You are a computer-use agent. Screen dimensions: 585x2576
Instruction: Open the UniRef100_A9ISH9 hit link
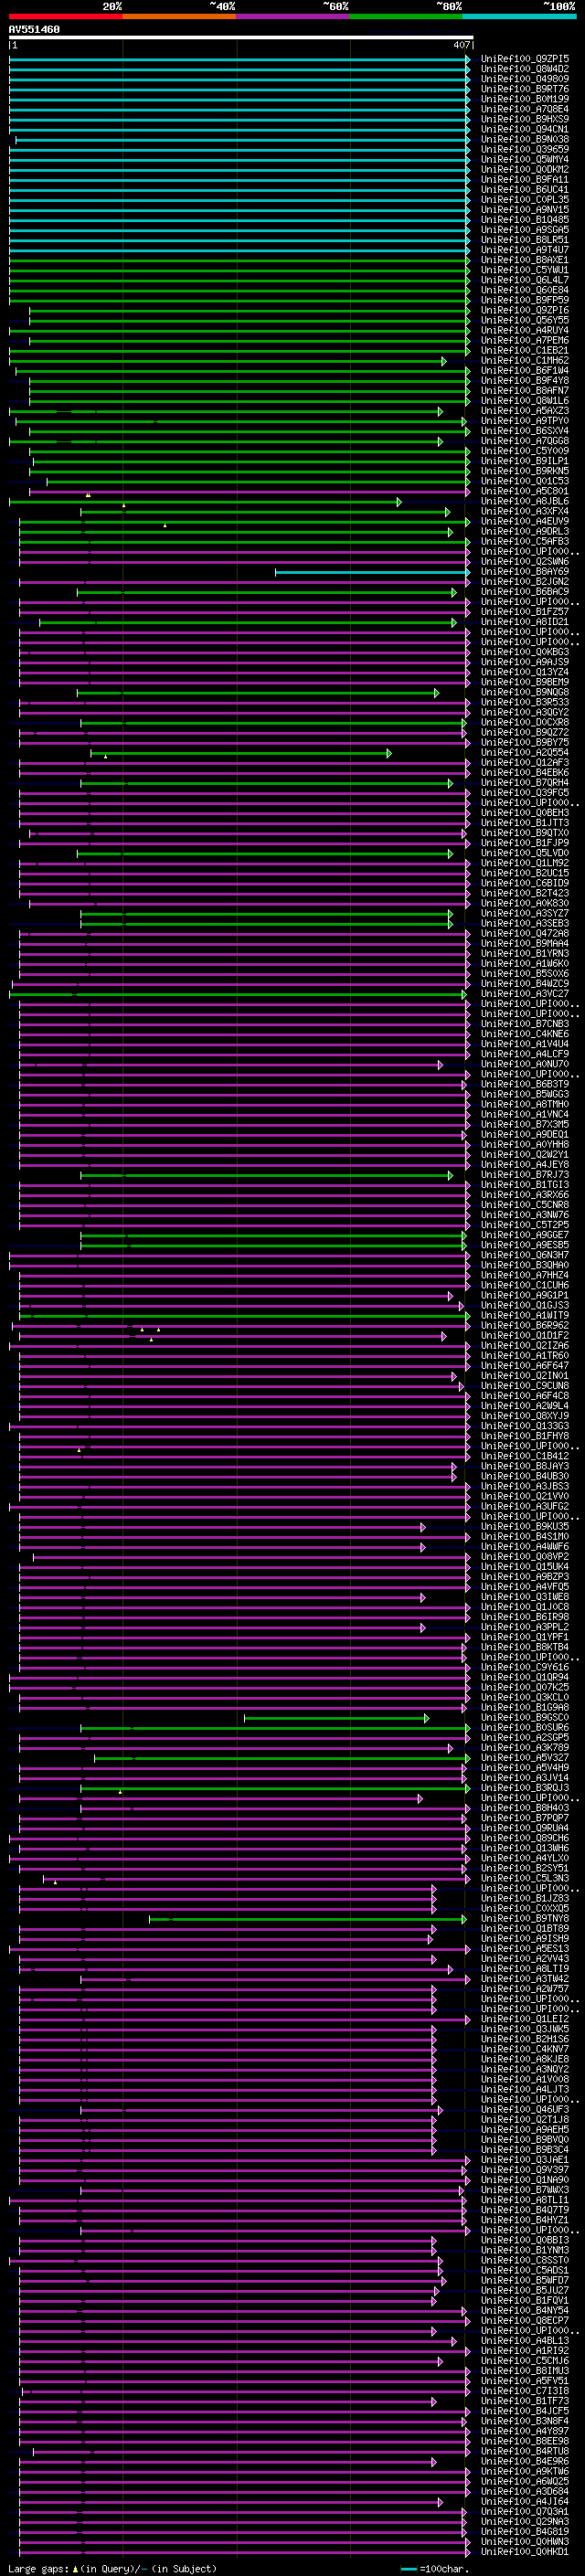click(x=525, y=1939)
